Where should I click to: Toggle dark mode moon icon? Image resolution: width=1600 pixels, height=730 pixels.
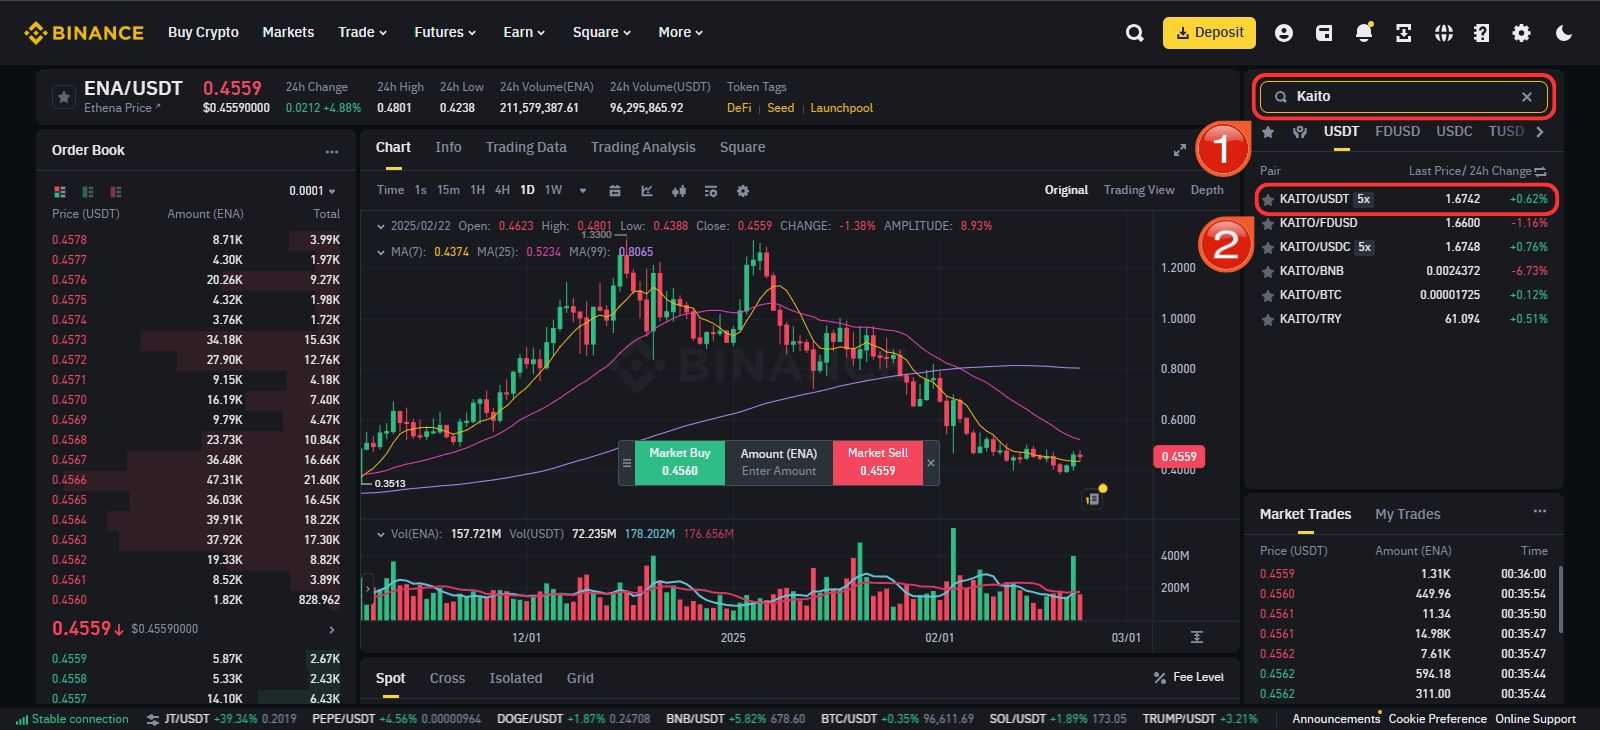[x=1564, y=33]
